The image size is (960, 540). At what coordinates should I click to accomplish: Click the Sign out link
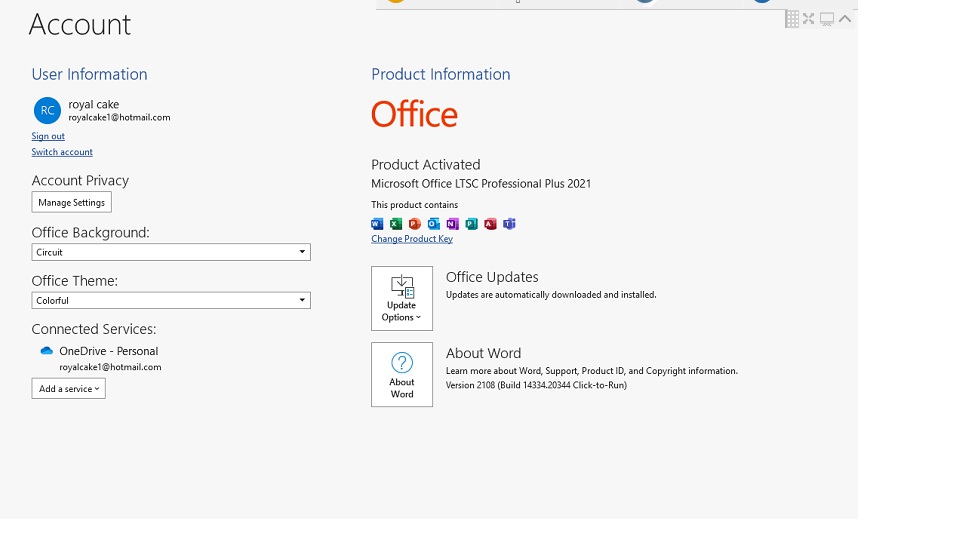(x=48, y=136)
